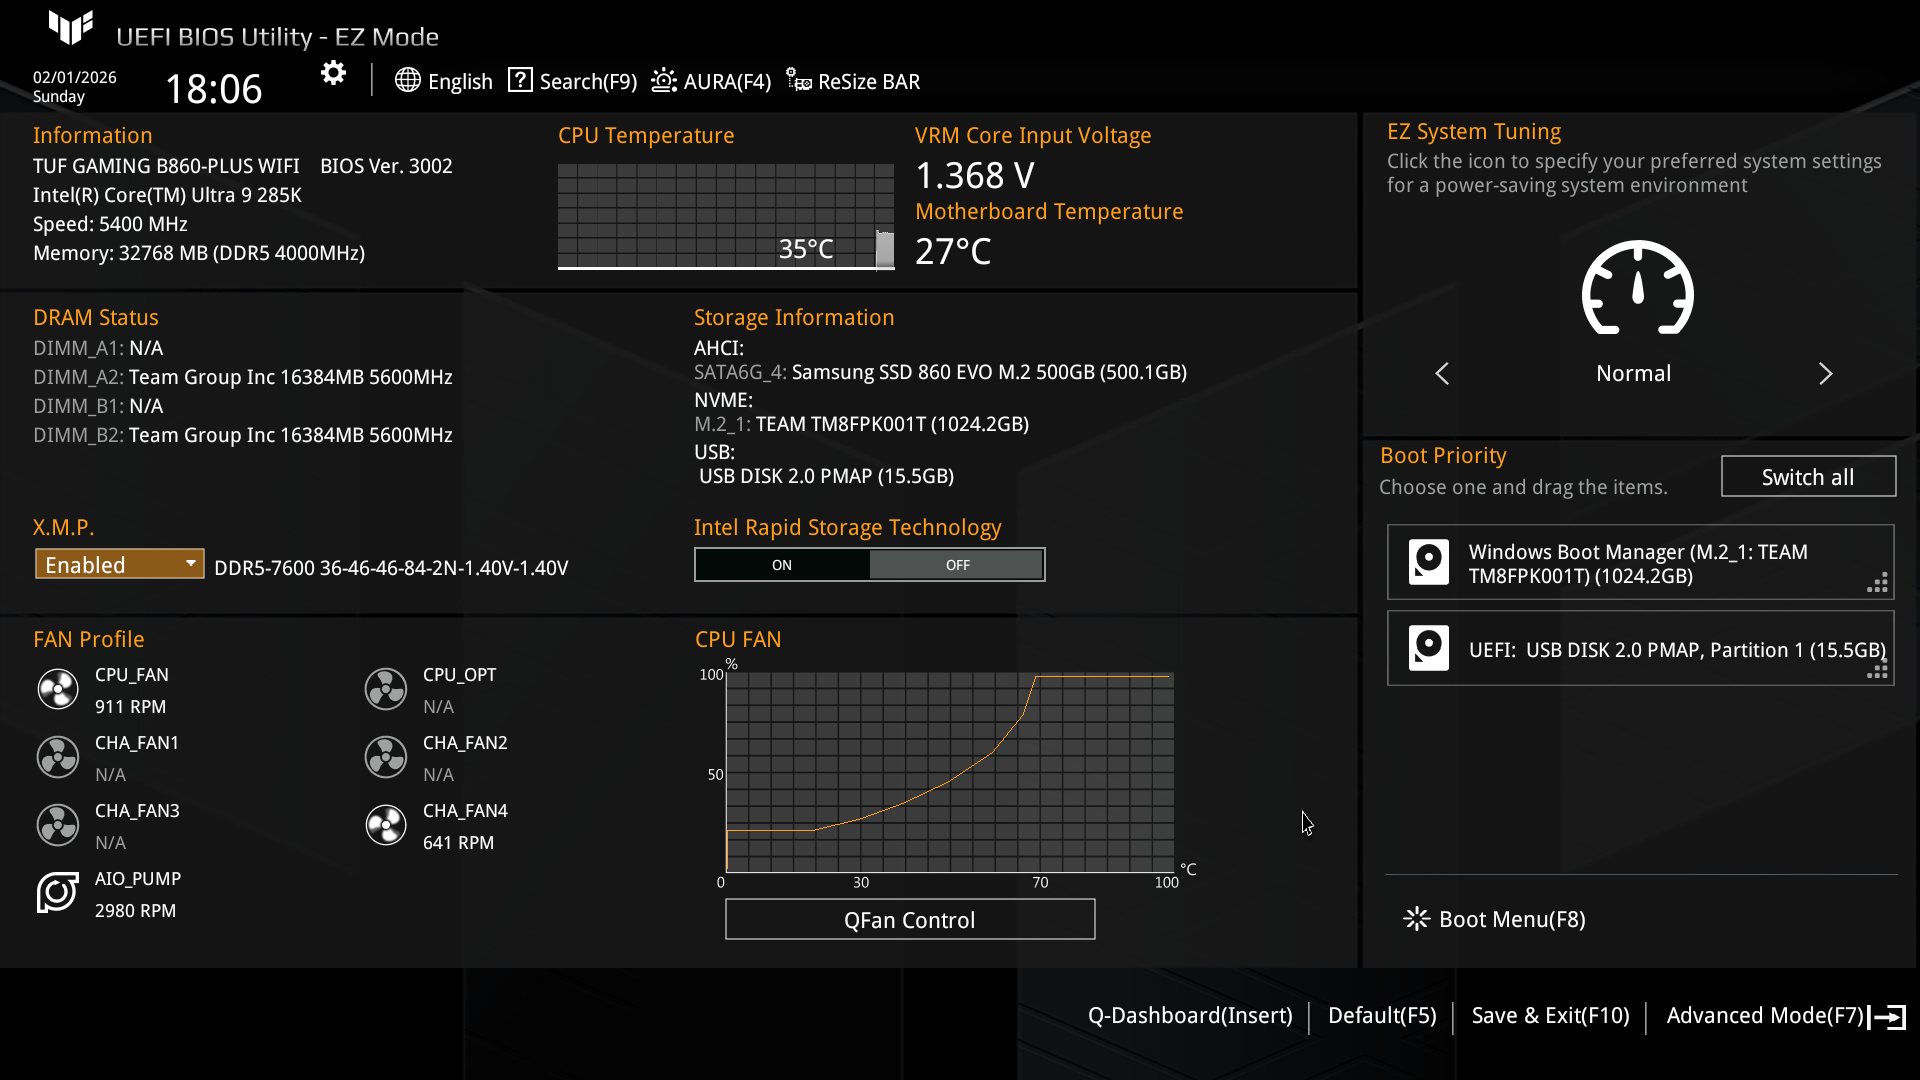Click the Windows Boot Manager disk icon
Image resolution: width=1920 pixels, height=1080 pixels.
(1428, 562)
